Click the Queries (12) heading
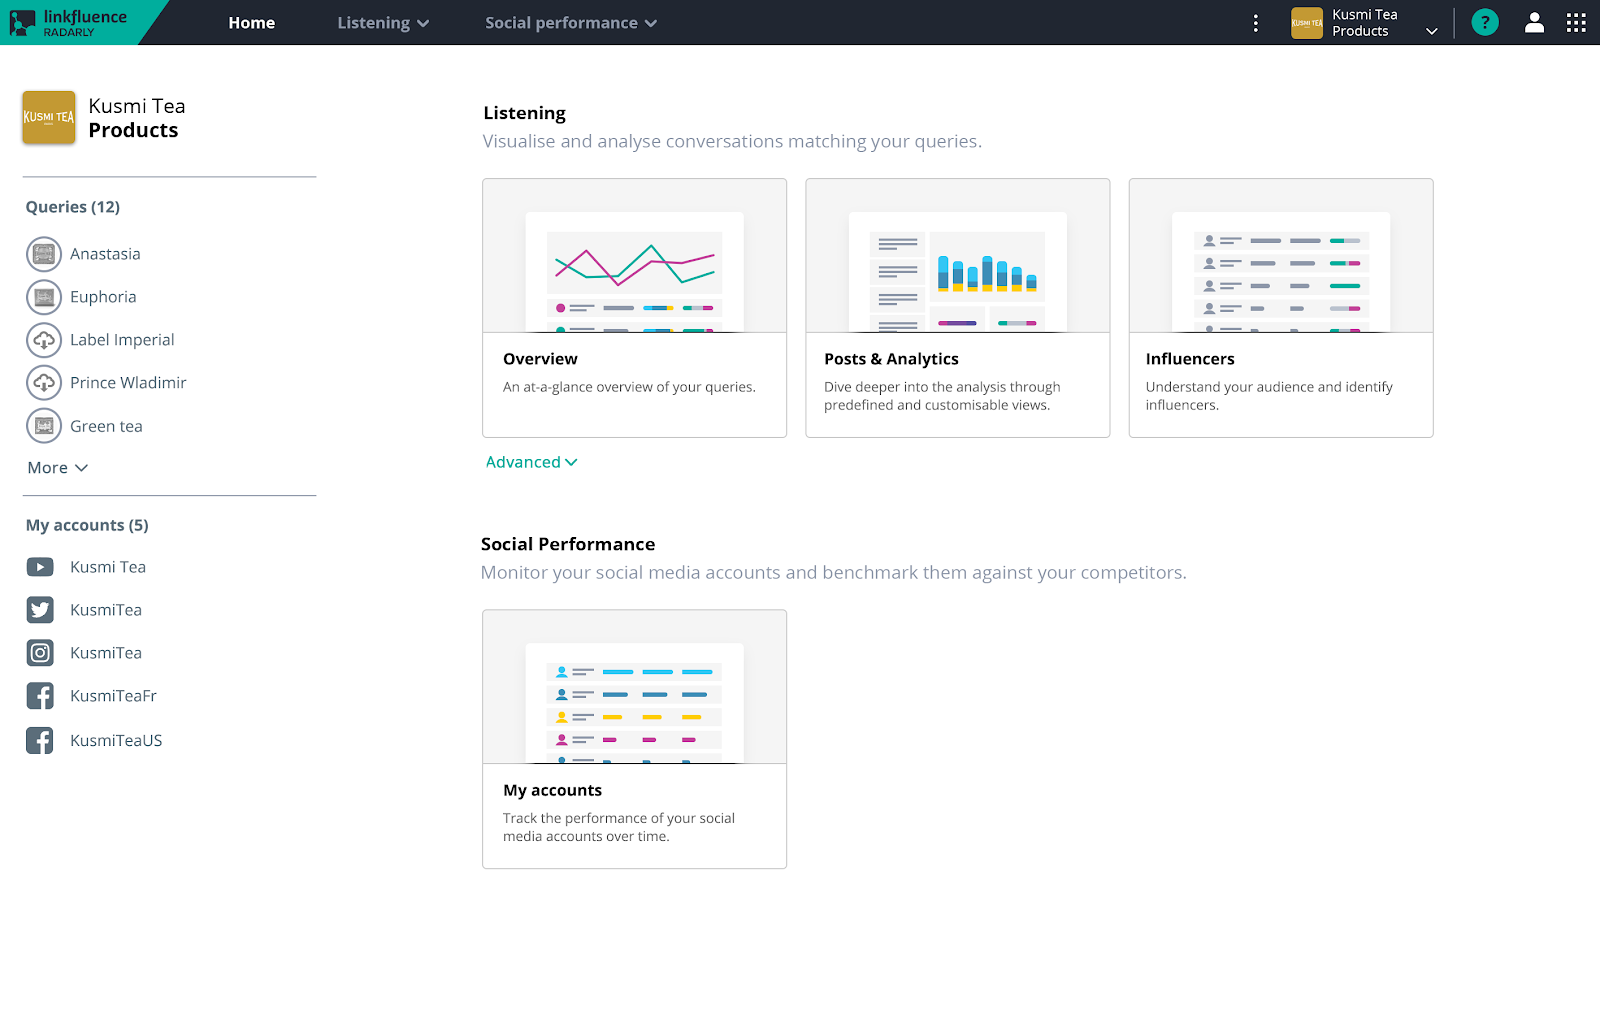 tap(73, 207)
